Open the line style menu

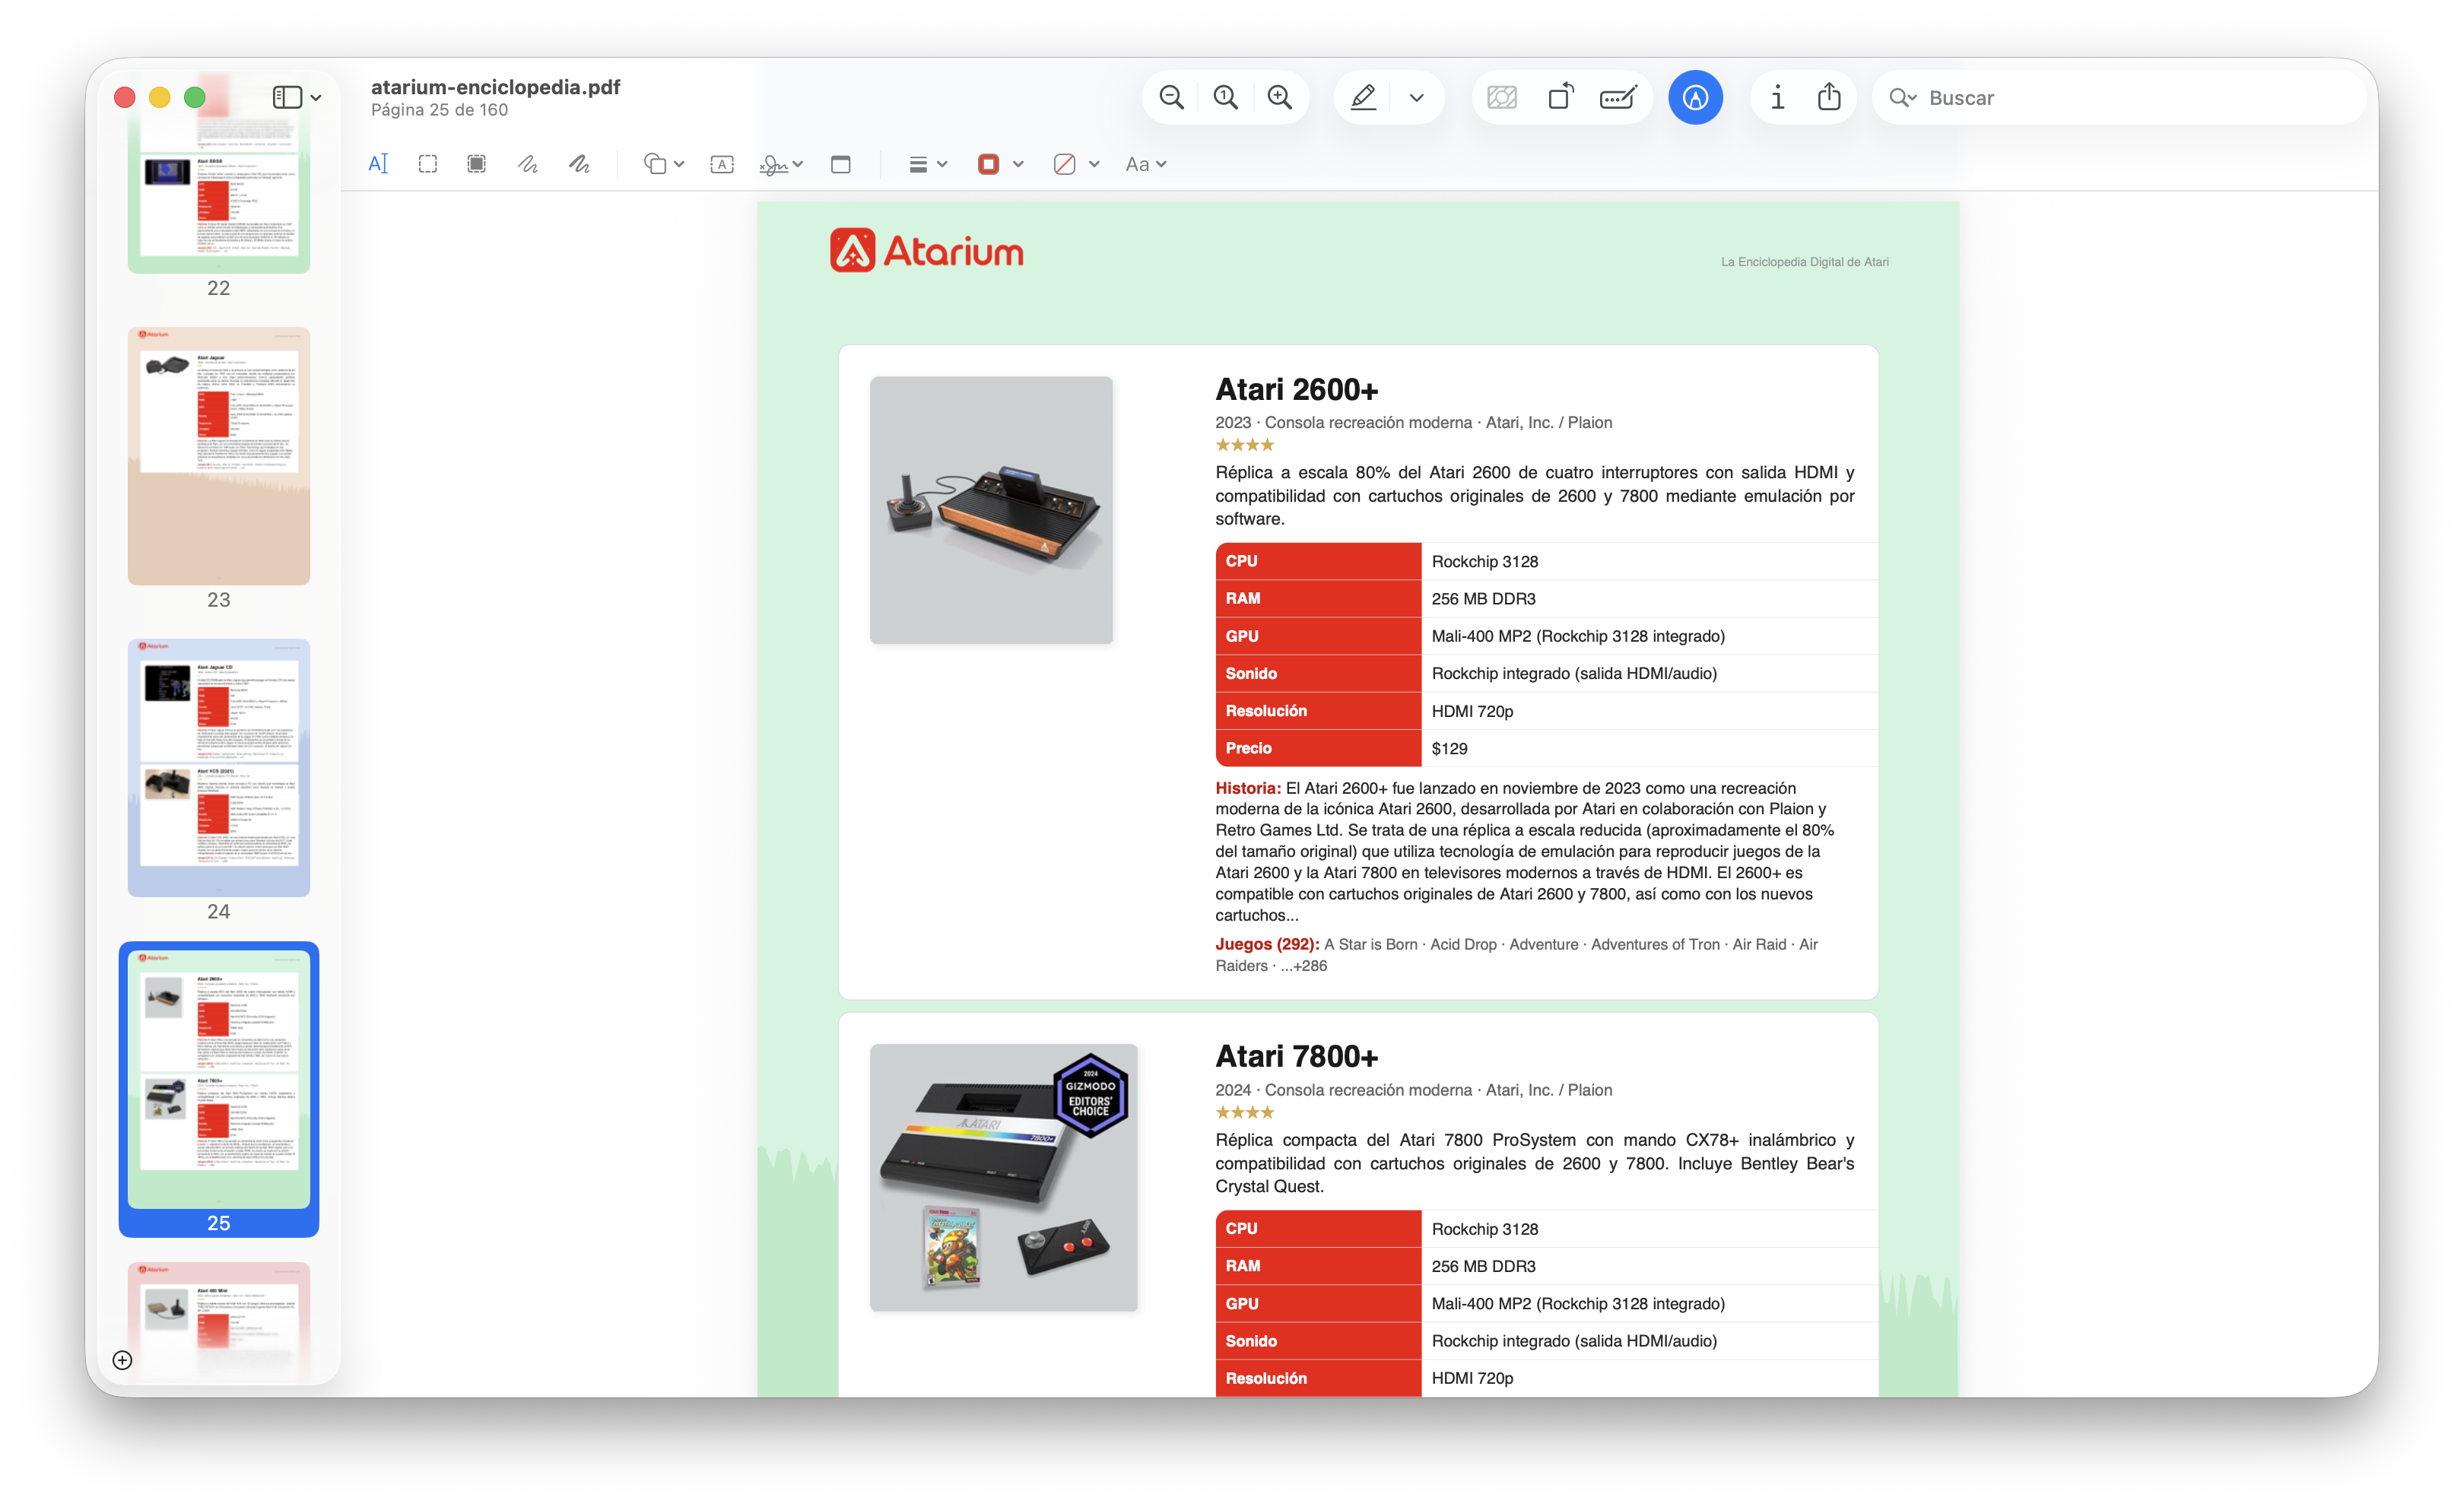[x=927, y=164]
